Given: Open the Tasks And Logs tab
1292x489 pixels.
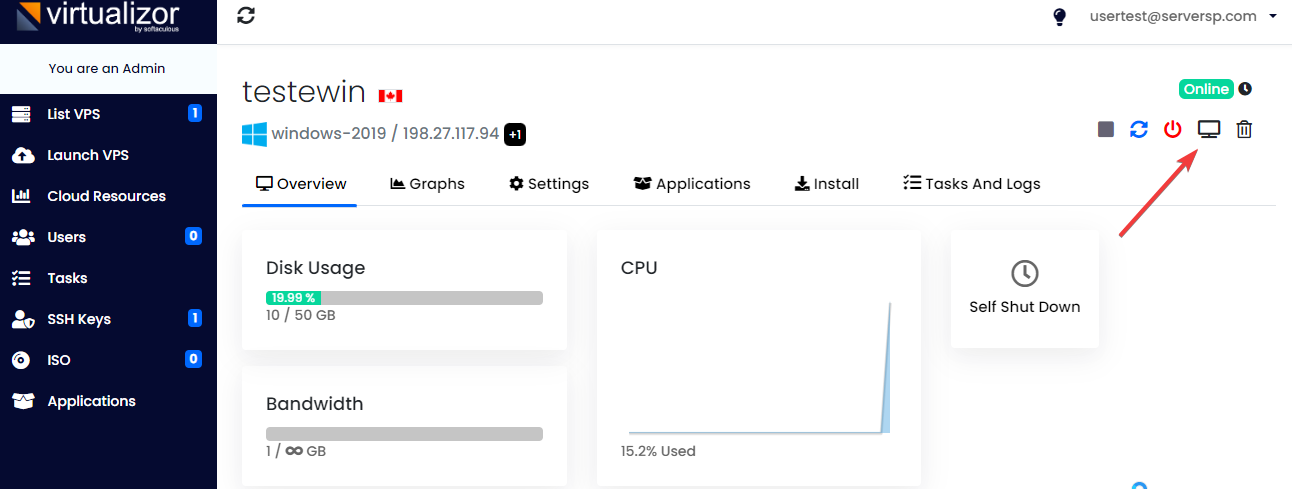Looking at the screenshot, I should [971, 184].
